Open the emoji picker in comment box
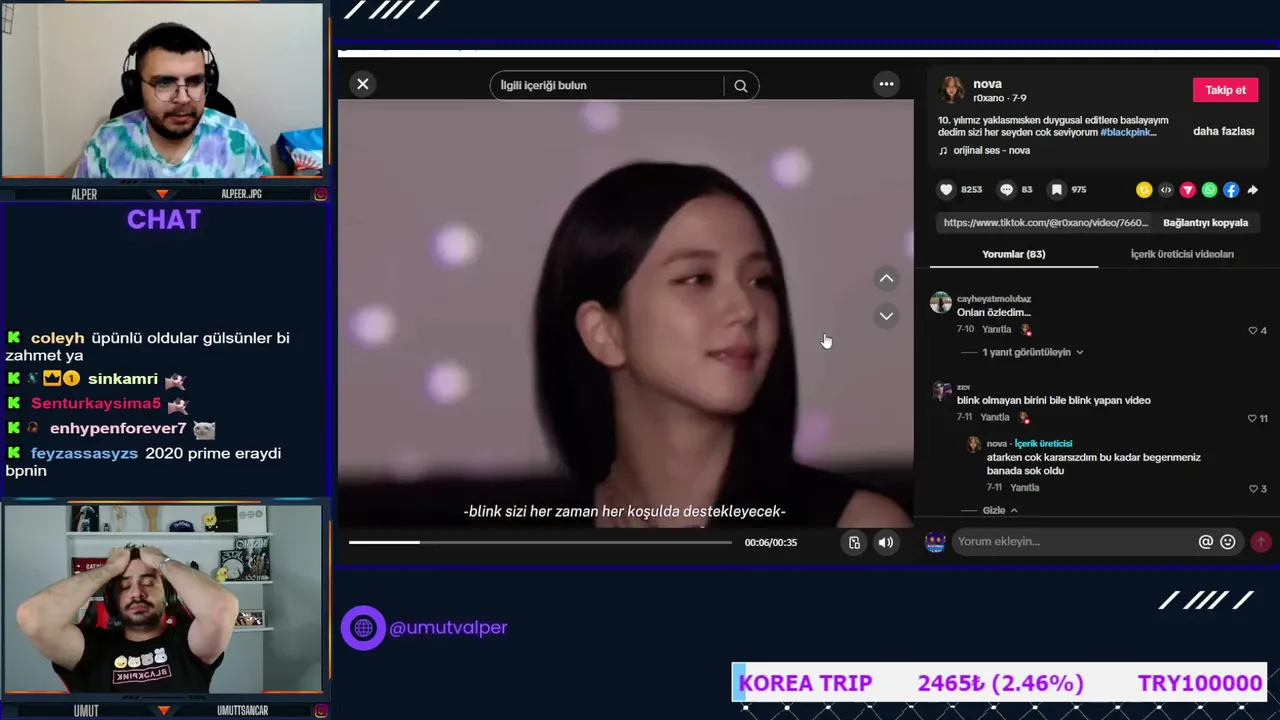This screenshot has height=720, width=1280. (1228, 542)
